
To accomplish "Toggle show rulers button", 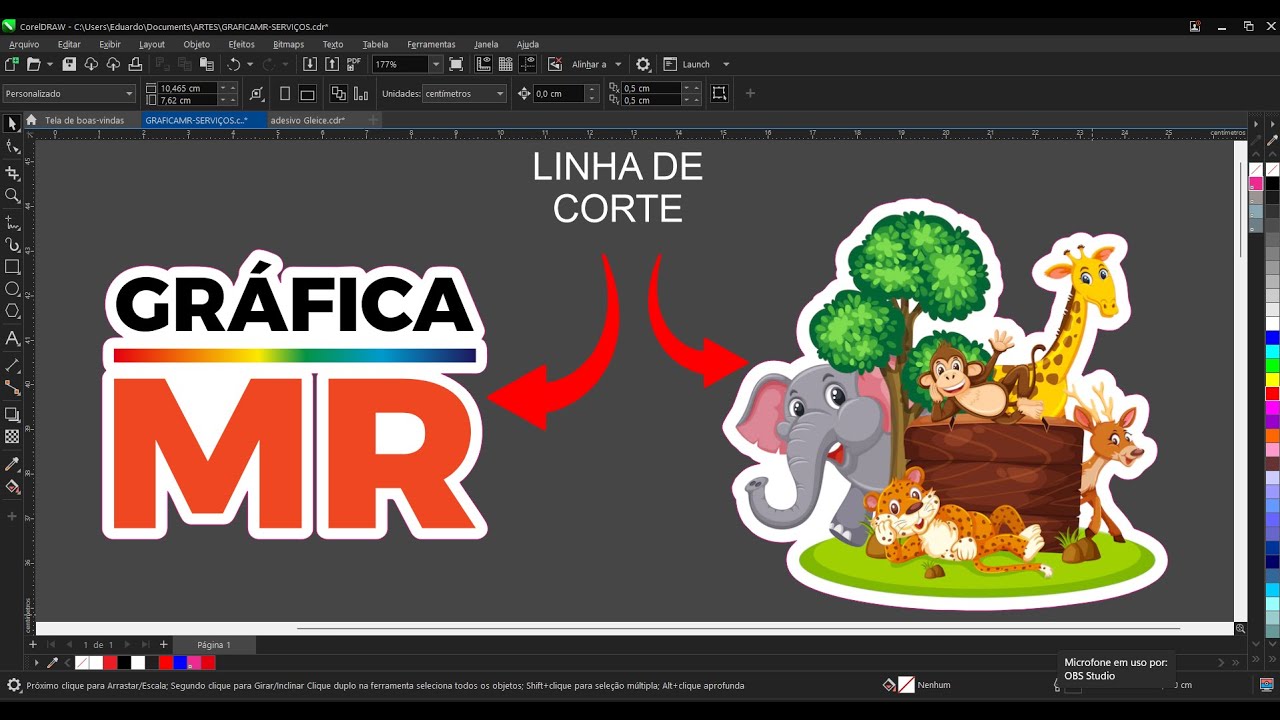I will pos(484,64).
